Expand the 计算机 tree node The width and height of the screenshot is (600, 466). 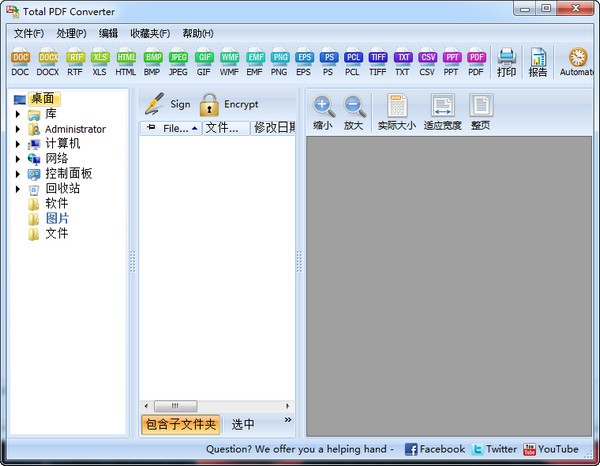(18, 144)
